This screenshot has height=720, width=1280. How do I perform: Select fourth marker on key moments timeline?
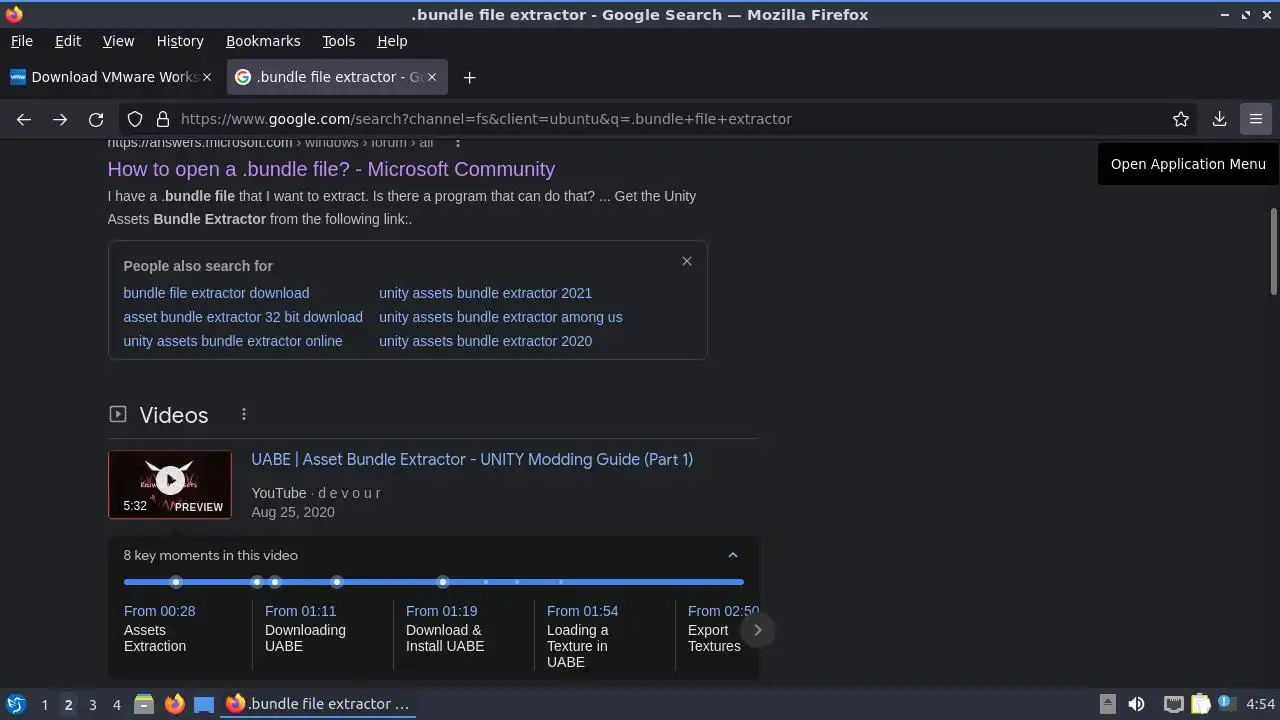coord(337,582)
